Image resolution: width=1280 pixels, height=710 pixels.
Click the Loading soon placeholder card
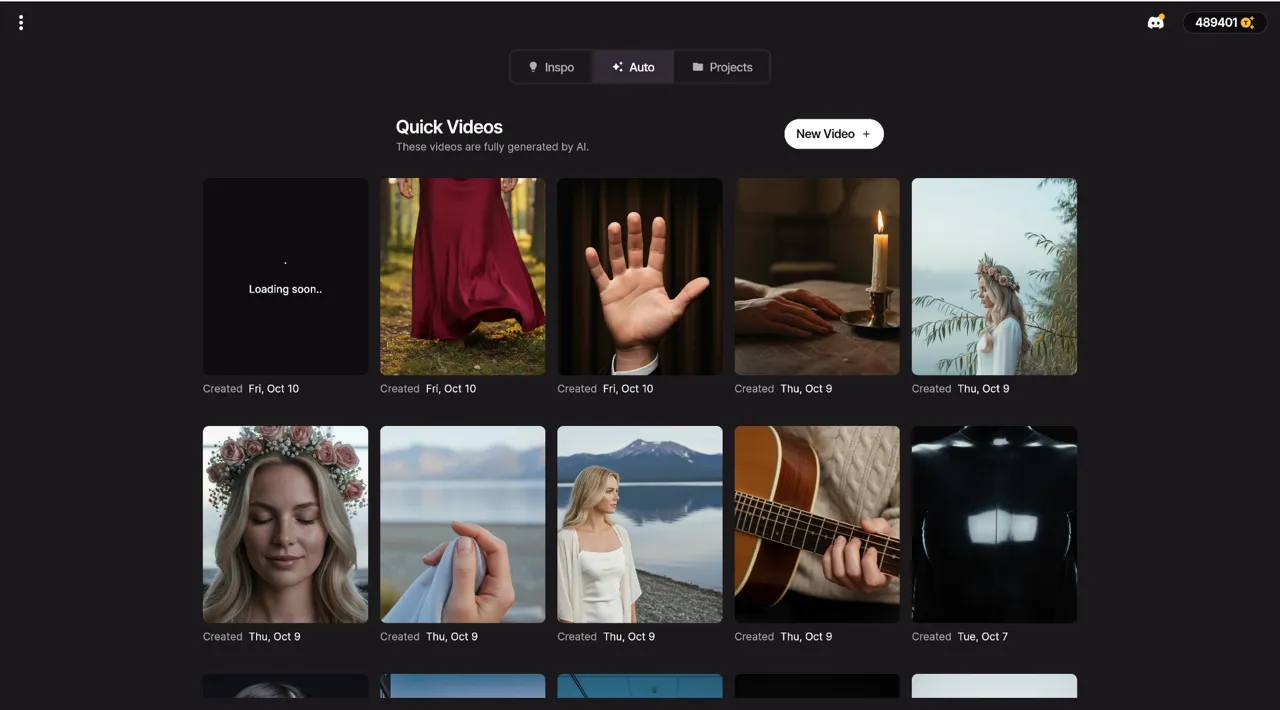click(x=285, y=276)
